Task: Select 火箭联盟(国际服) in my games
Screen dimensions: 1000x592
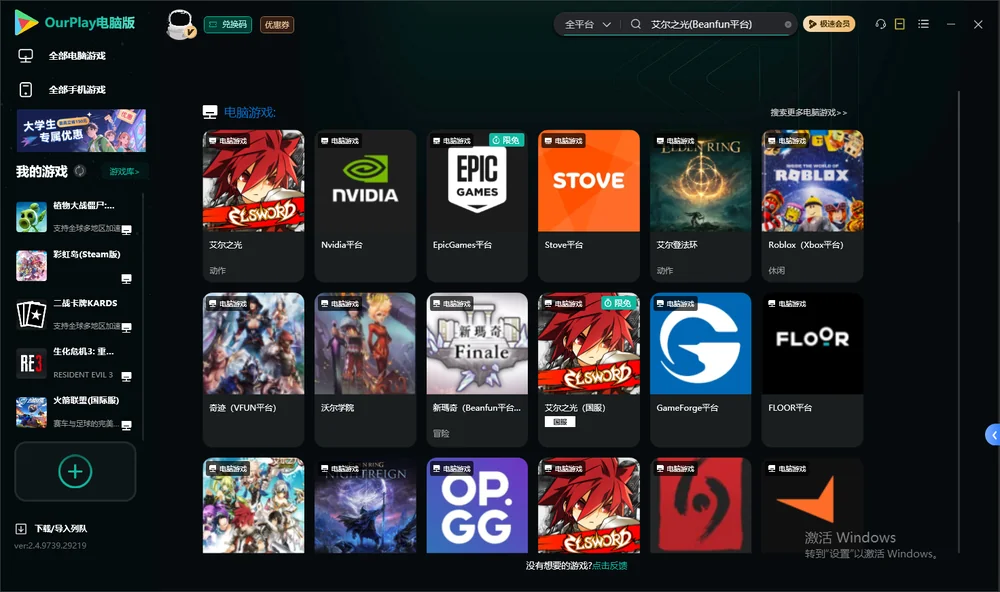Action: (75, 411)
